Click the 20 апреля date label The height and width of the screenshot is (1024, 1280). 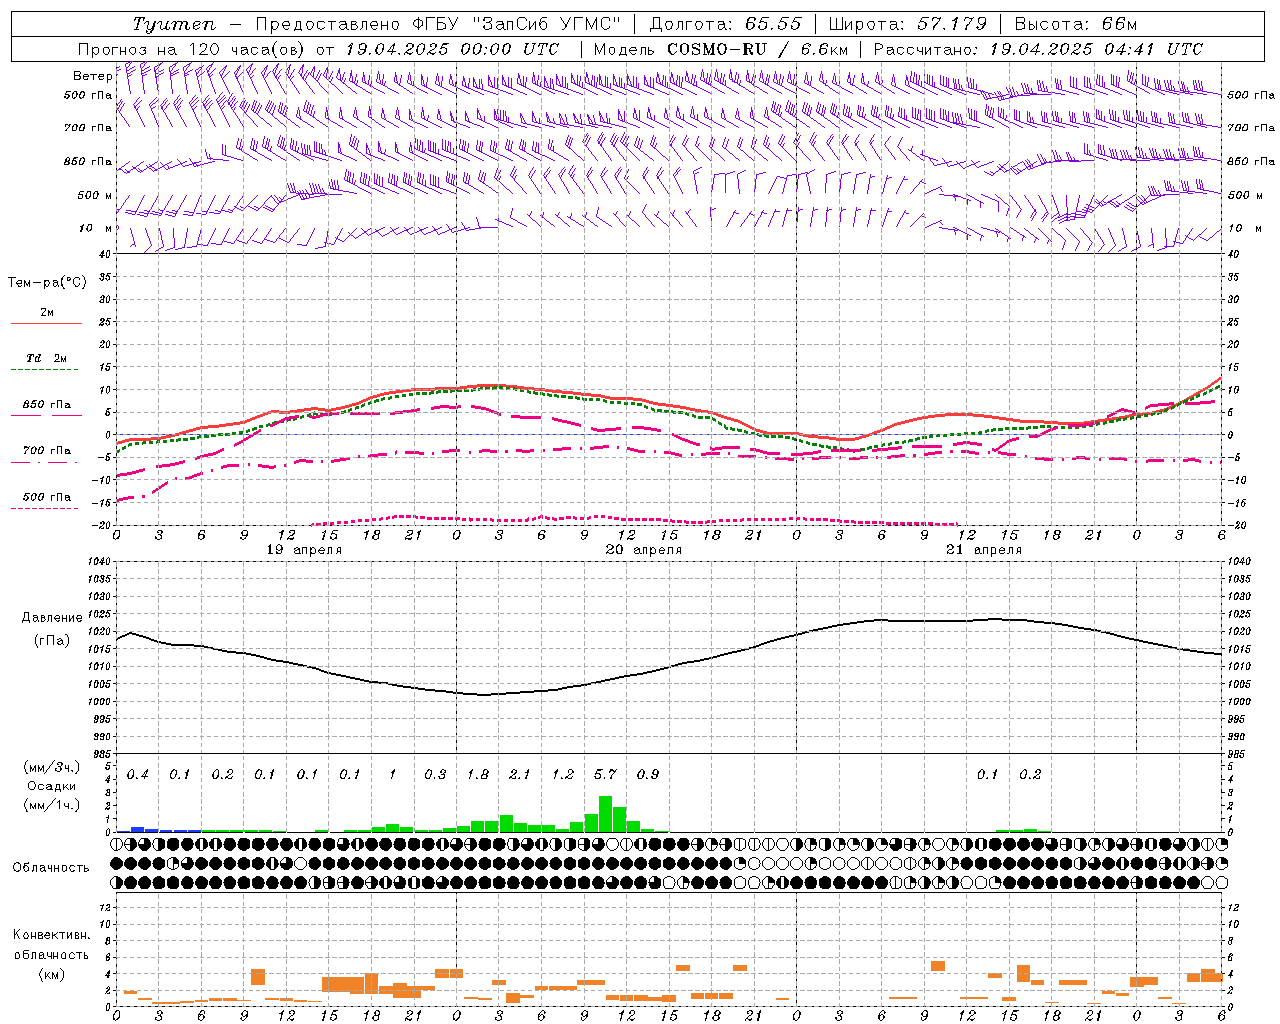[644, 550]
